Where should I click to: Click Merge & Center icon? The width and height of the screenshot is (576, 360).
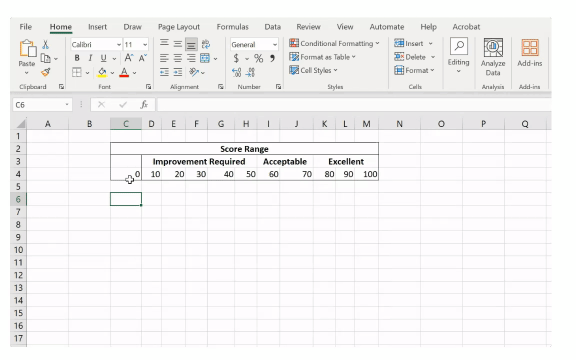205,58
